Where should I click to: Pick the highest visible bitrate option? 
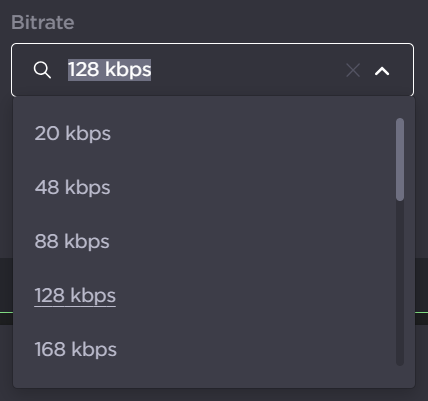tap(214, 349)
